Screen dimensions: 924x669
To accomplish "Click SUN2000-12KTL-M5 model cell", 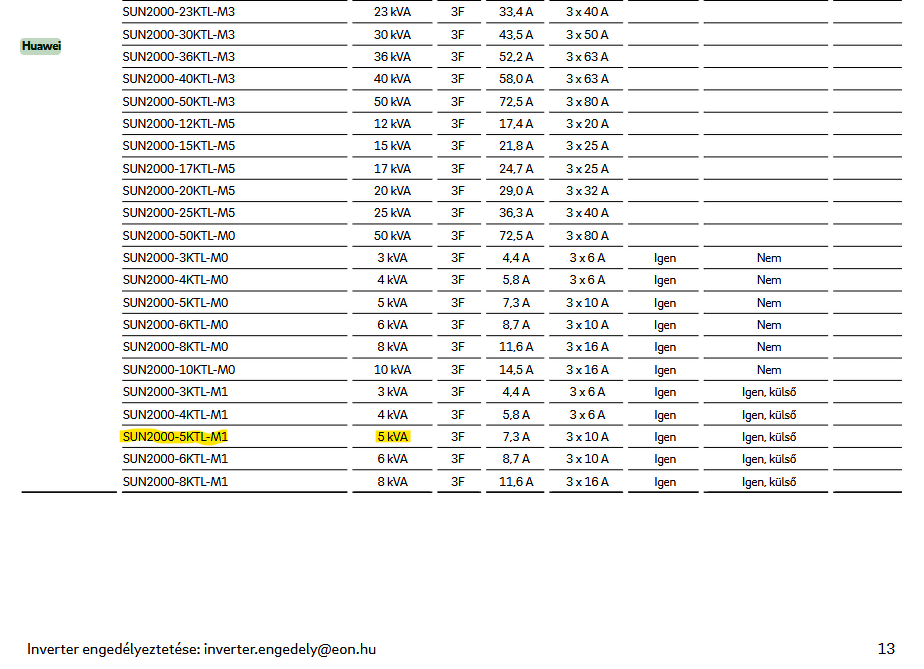I will [179, 124].
